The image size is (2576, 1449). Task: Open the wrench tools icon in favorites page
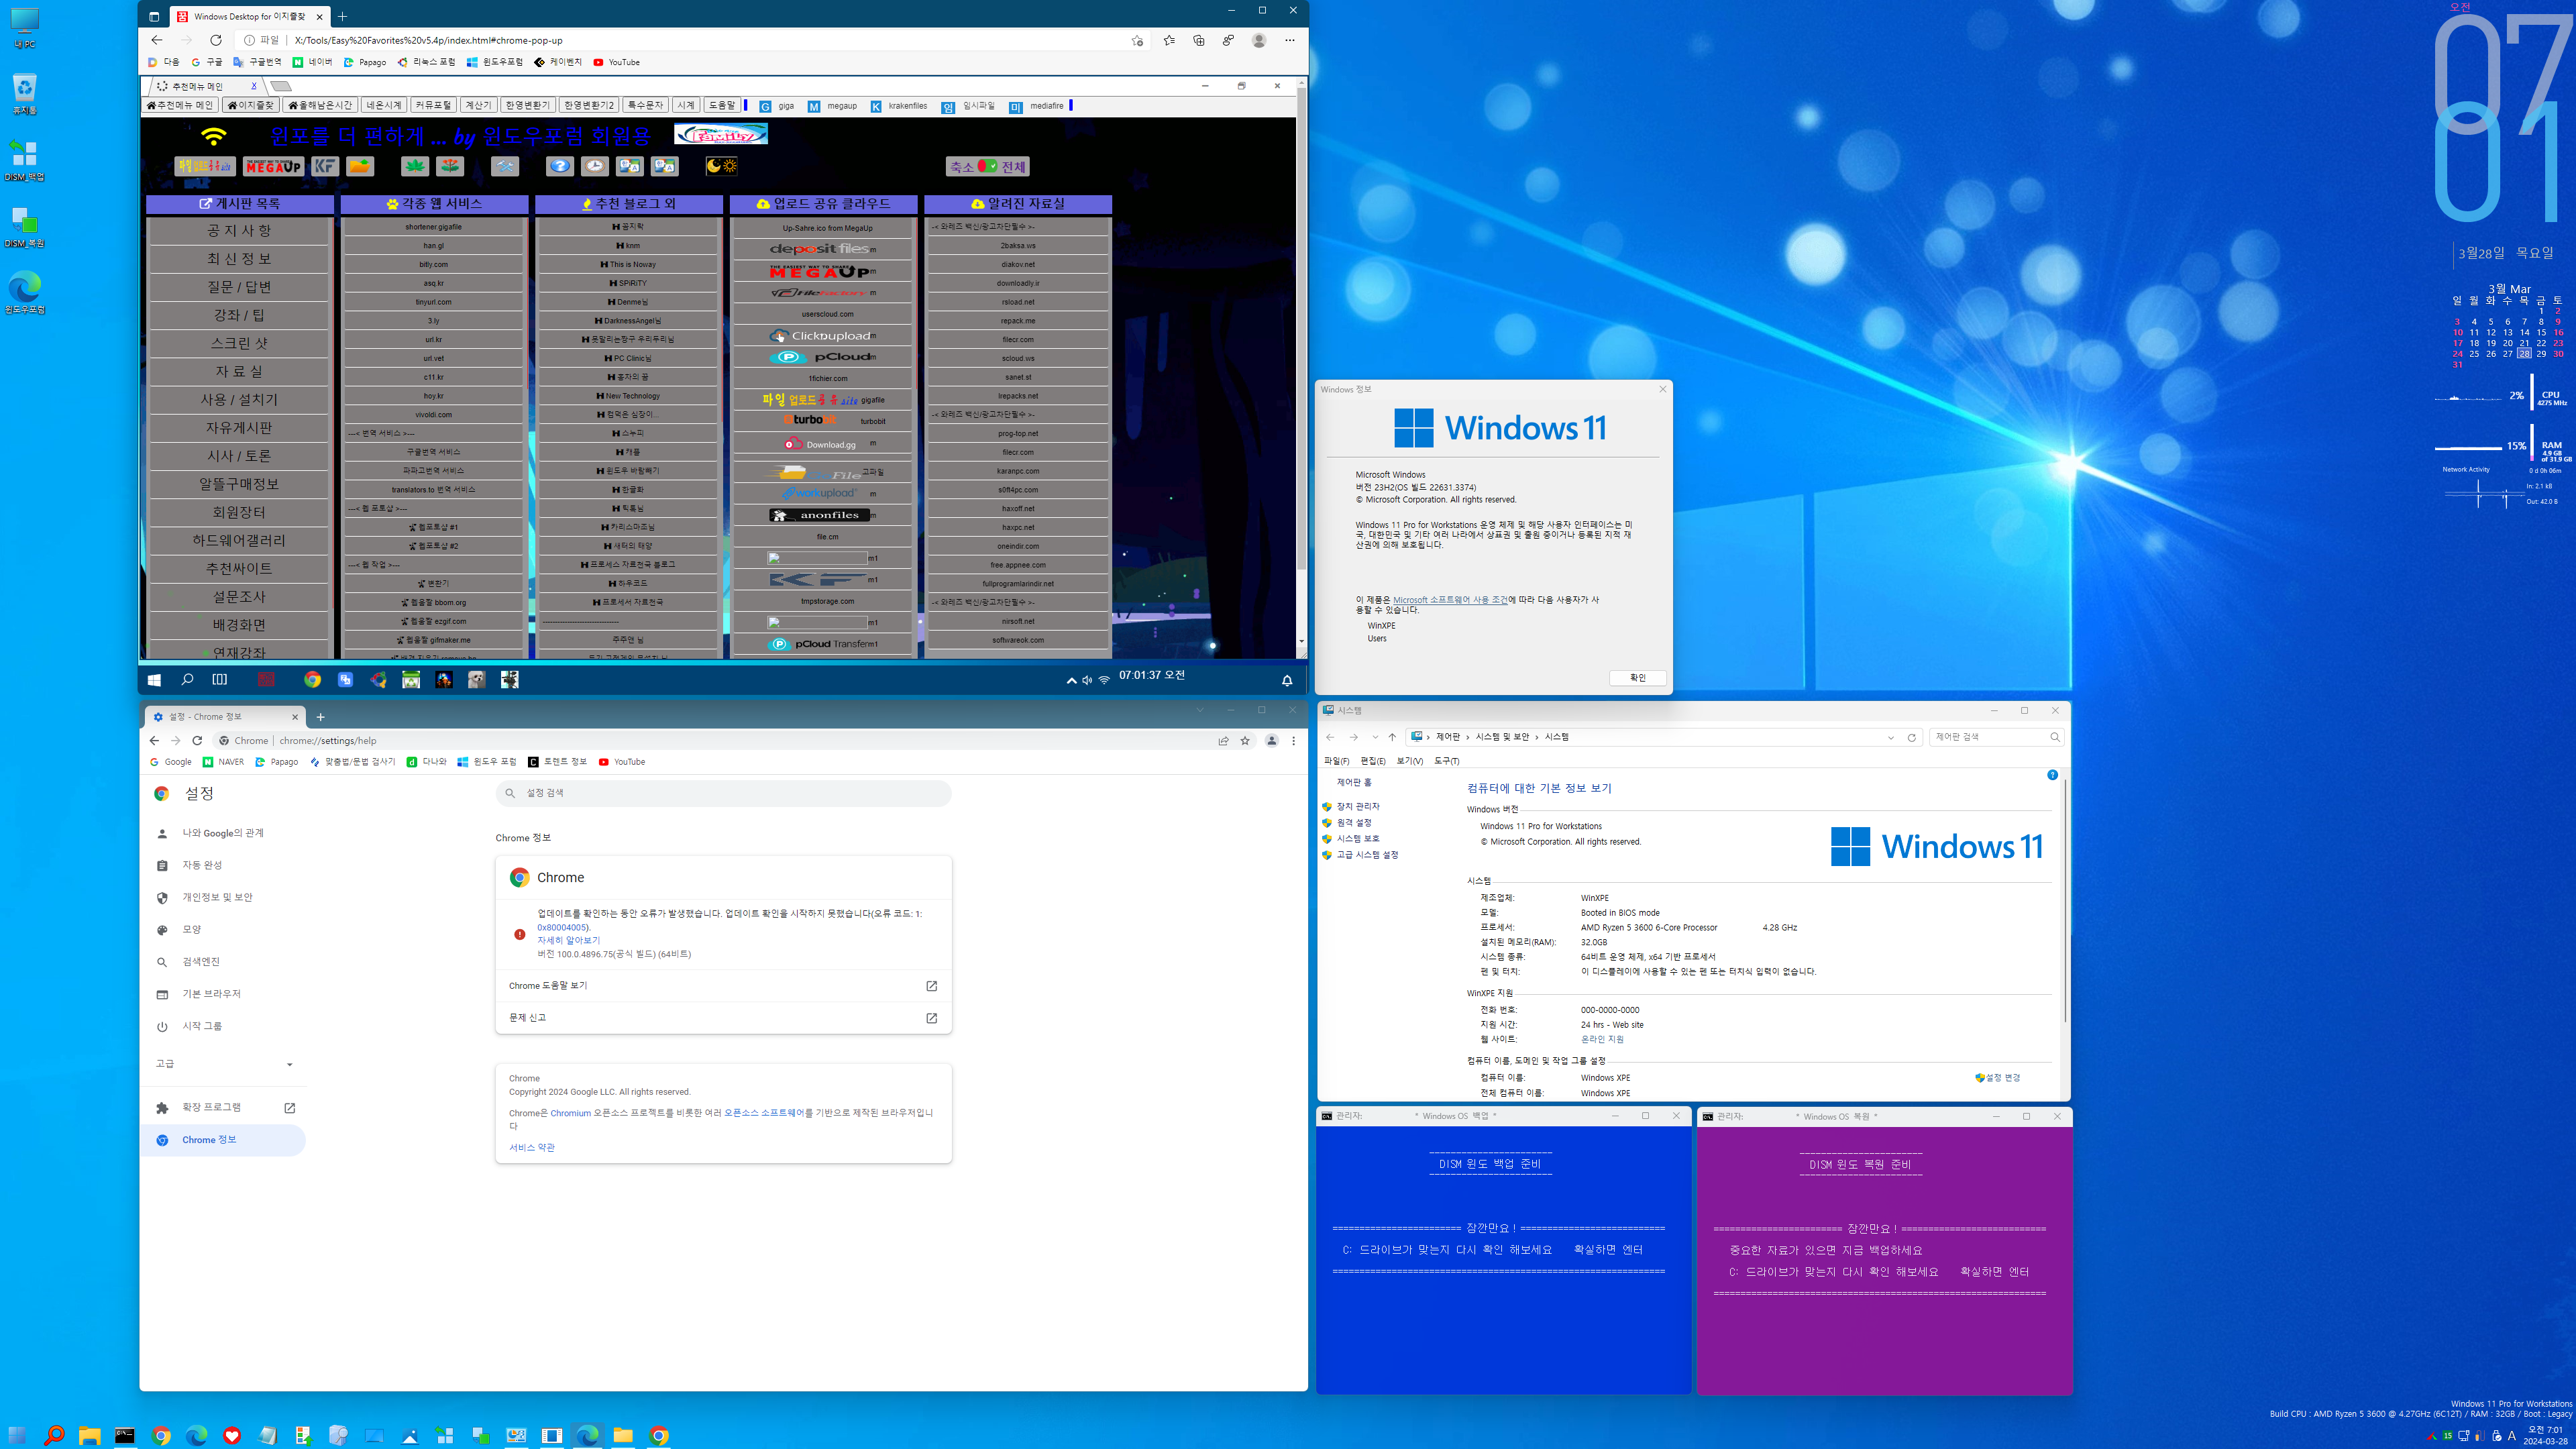[x=505, y=166]
